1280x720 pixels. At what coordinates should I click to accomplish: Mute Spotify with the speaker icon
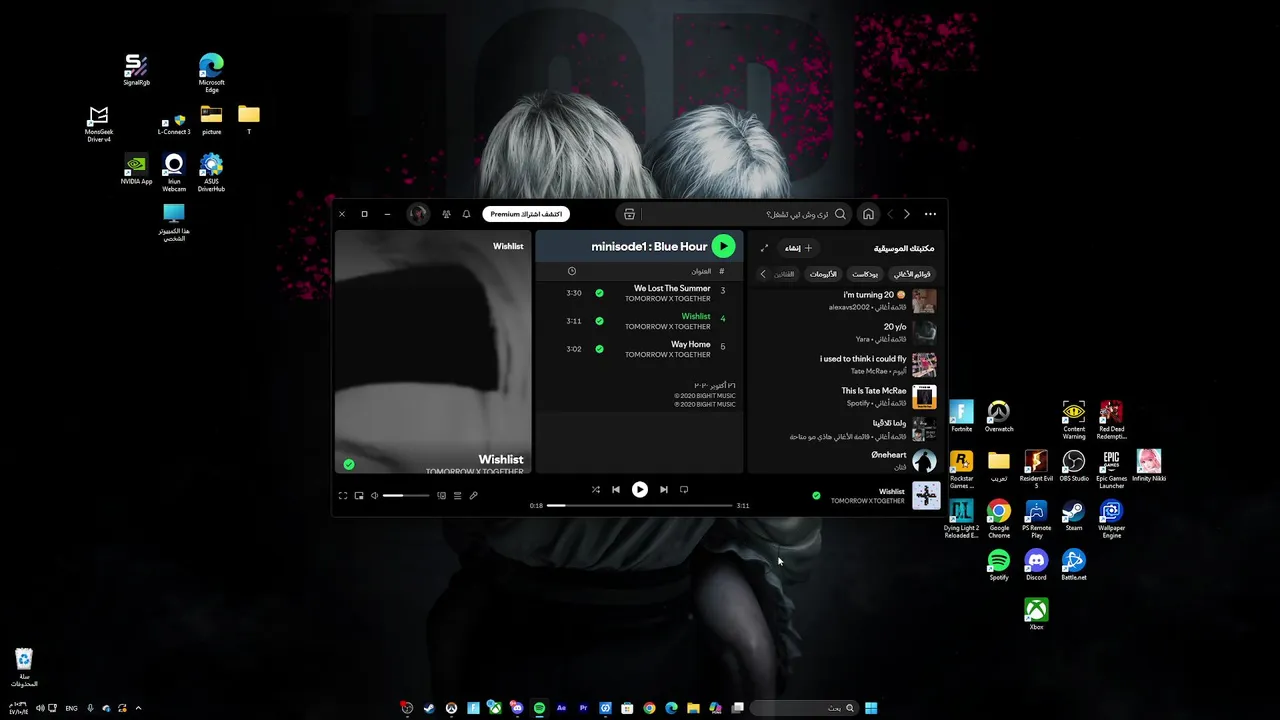pos(375,496)
